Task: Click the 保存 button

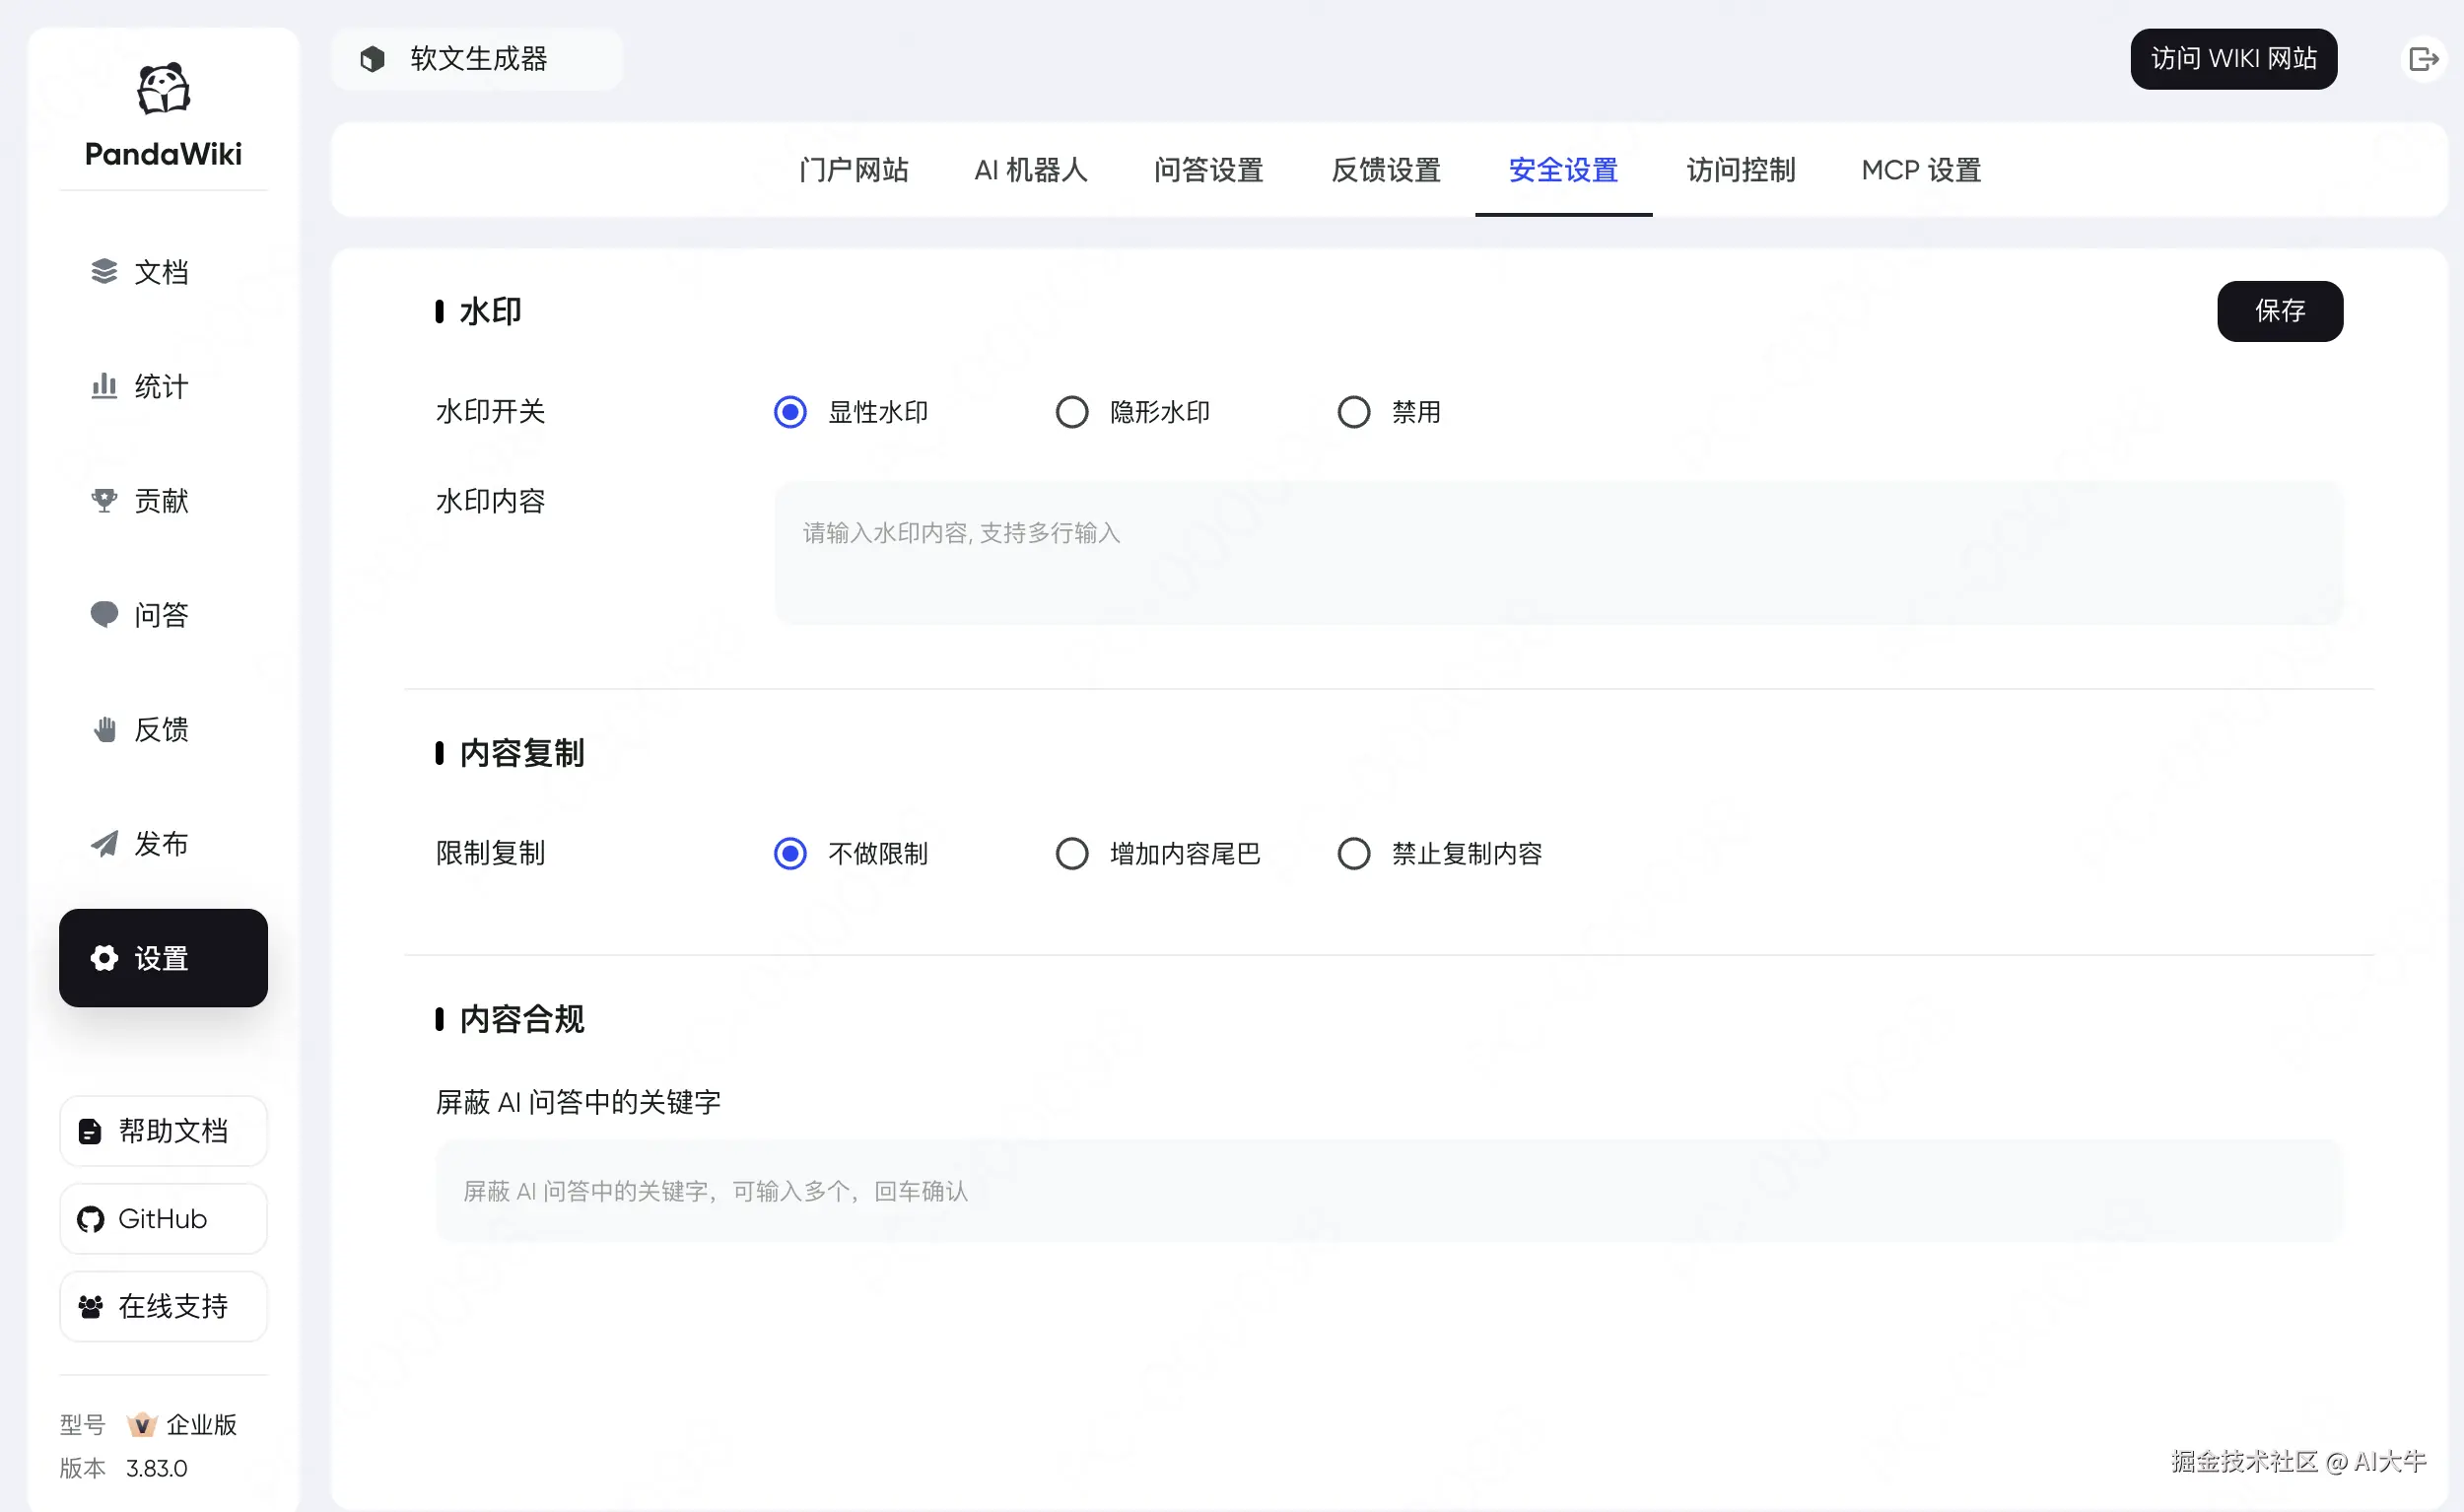Action: (x=2279, y=311)
